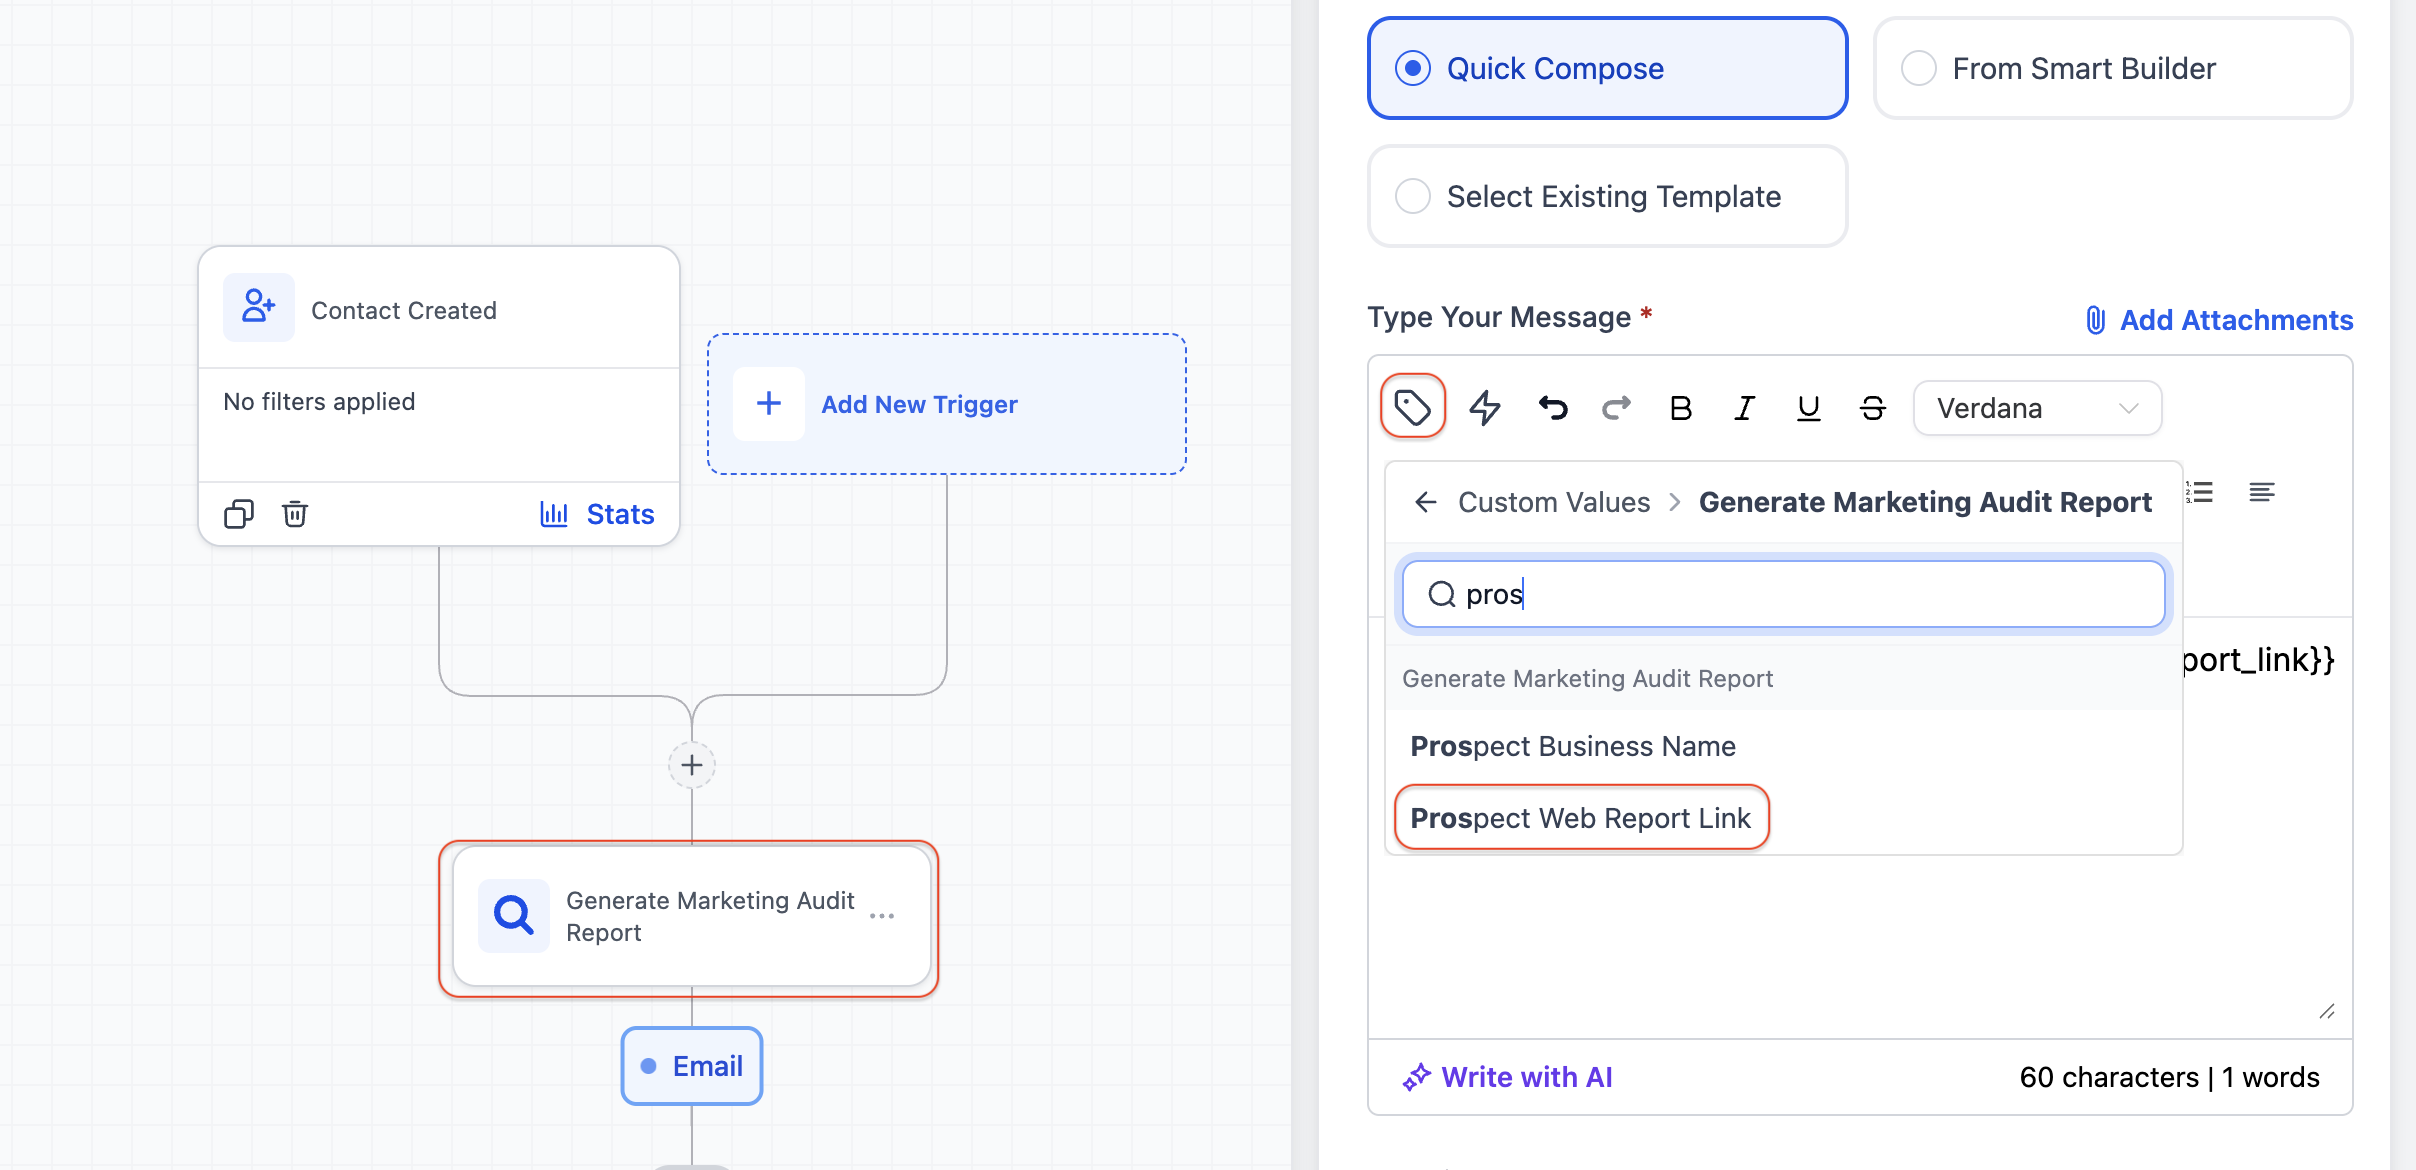Delete the Contact Created trigger
2416x1170 pixels.
pos(294,514)
